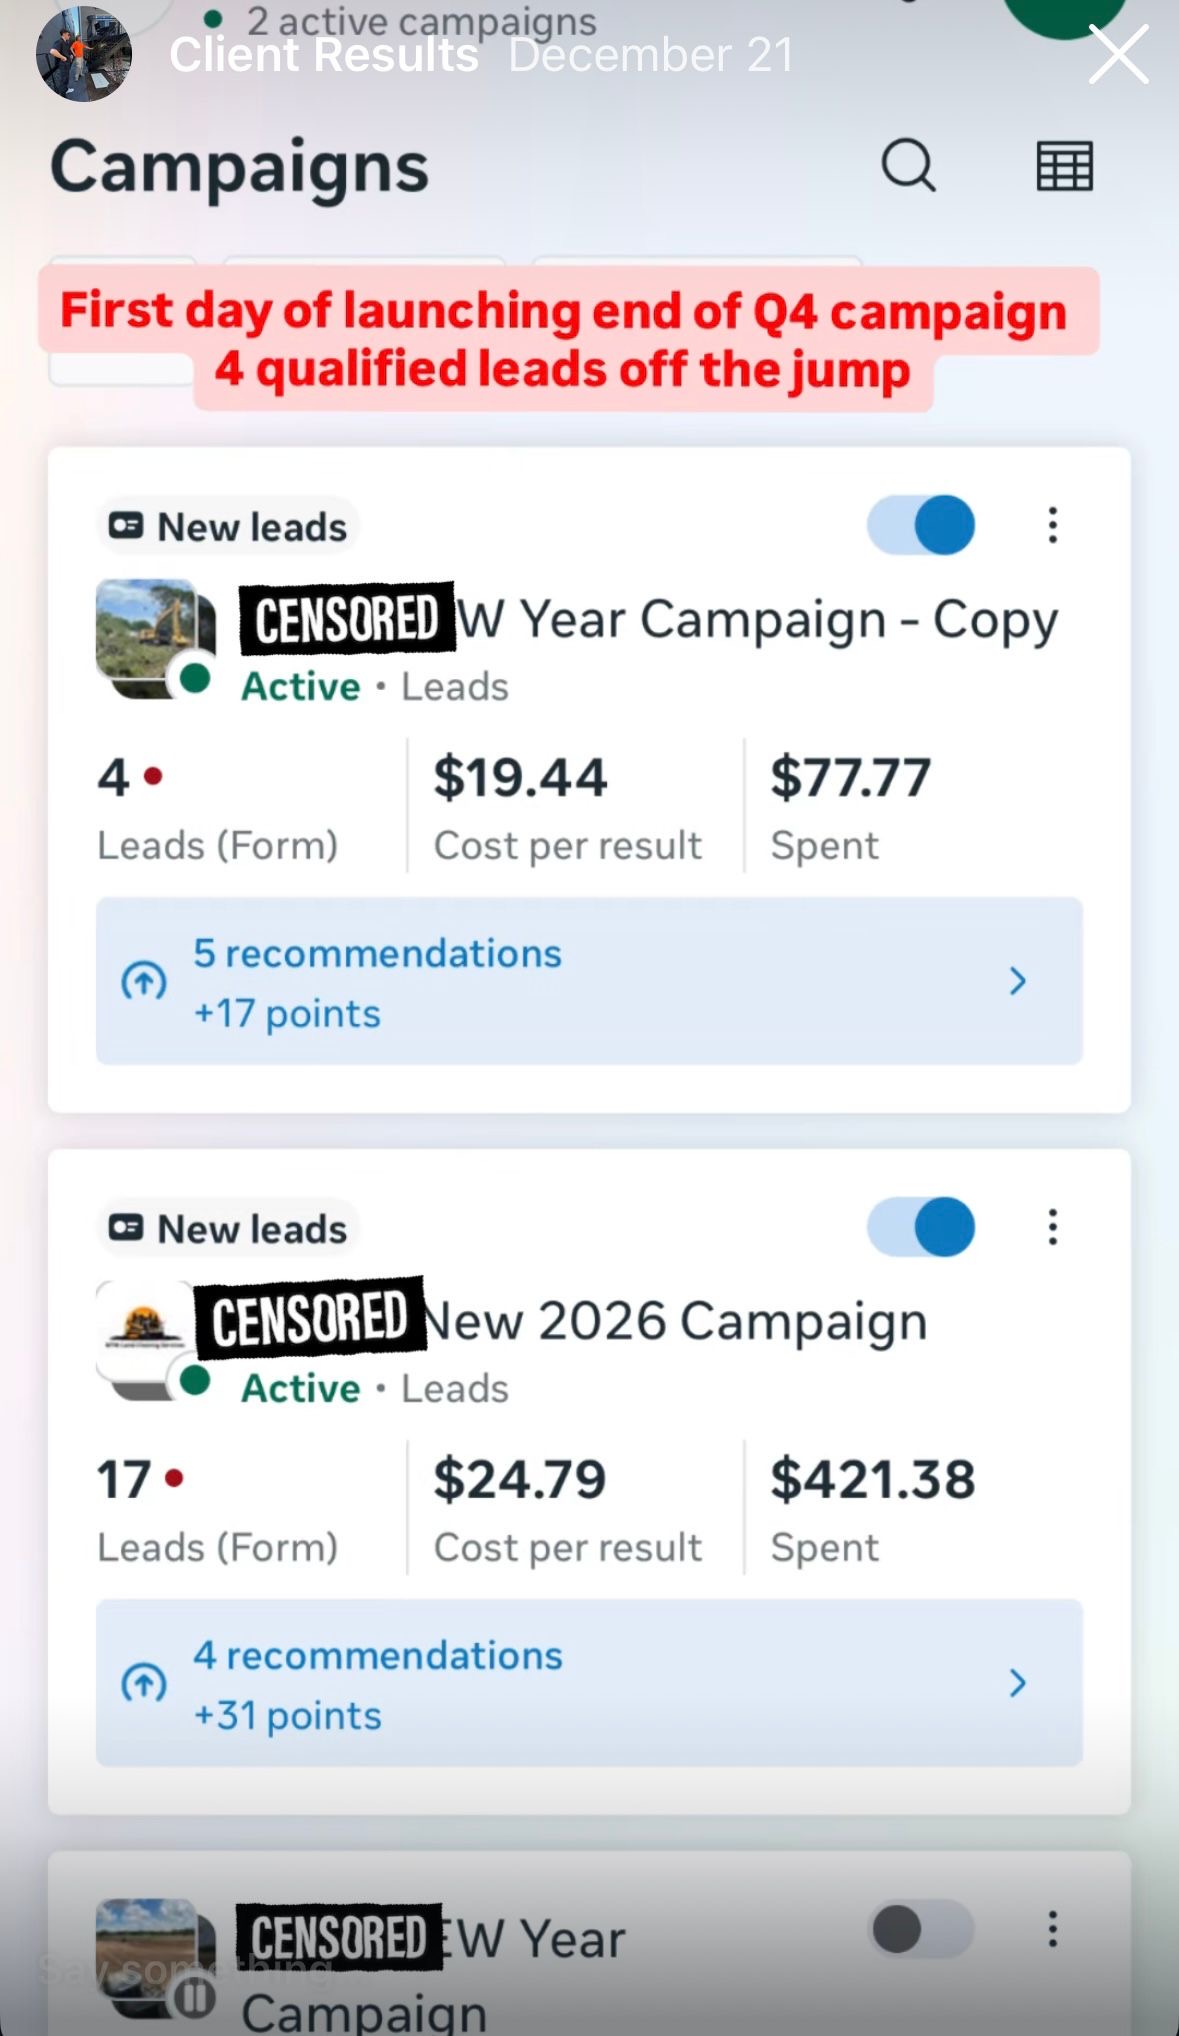Expand the 5 recommendations chevron

pos(1017,981)
